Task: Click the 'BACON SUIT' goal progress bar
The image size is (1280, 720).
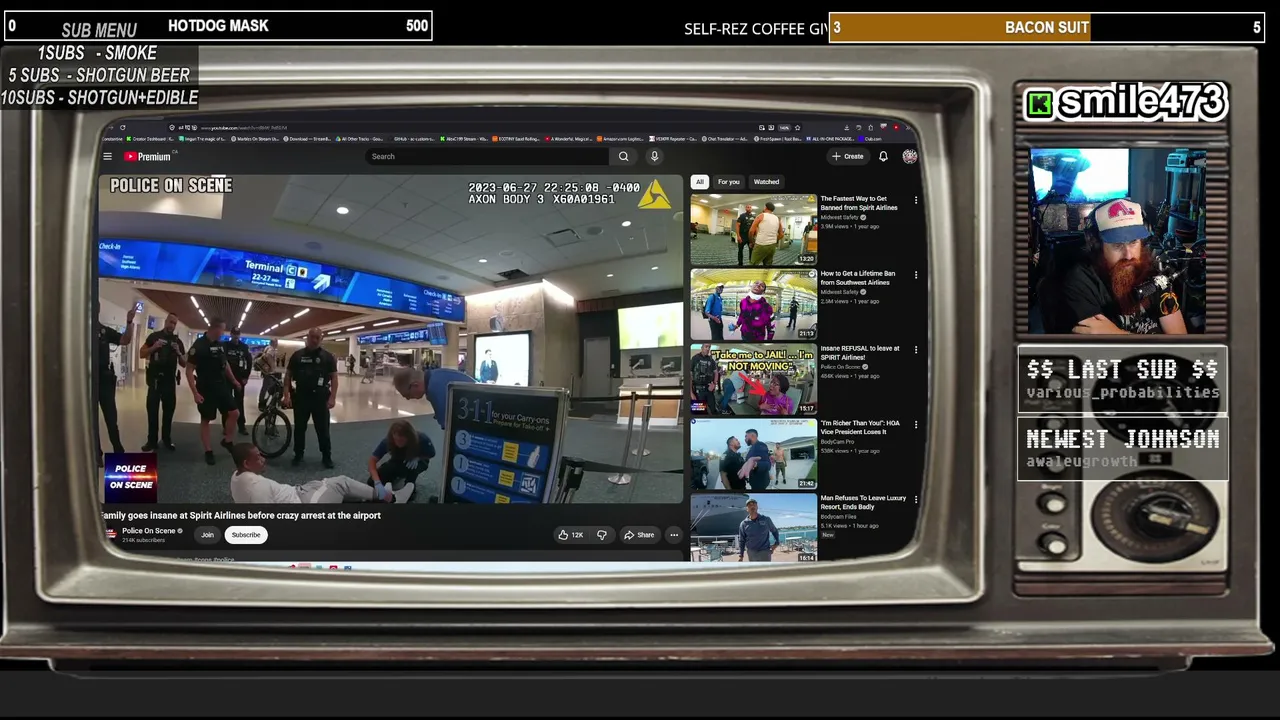Action: pyautogui.click(x=1047, y=27)
